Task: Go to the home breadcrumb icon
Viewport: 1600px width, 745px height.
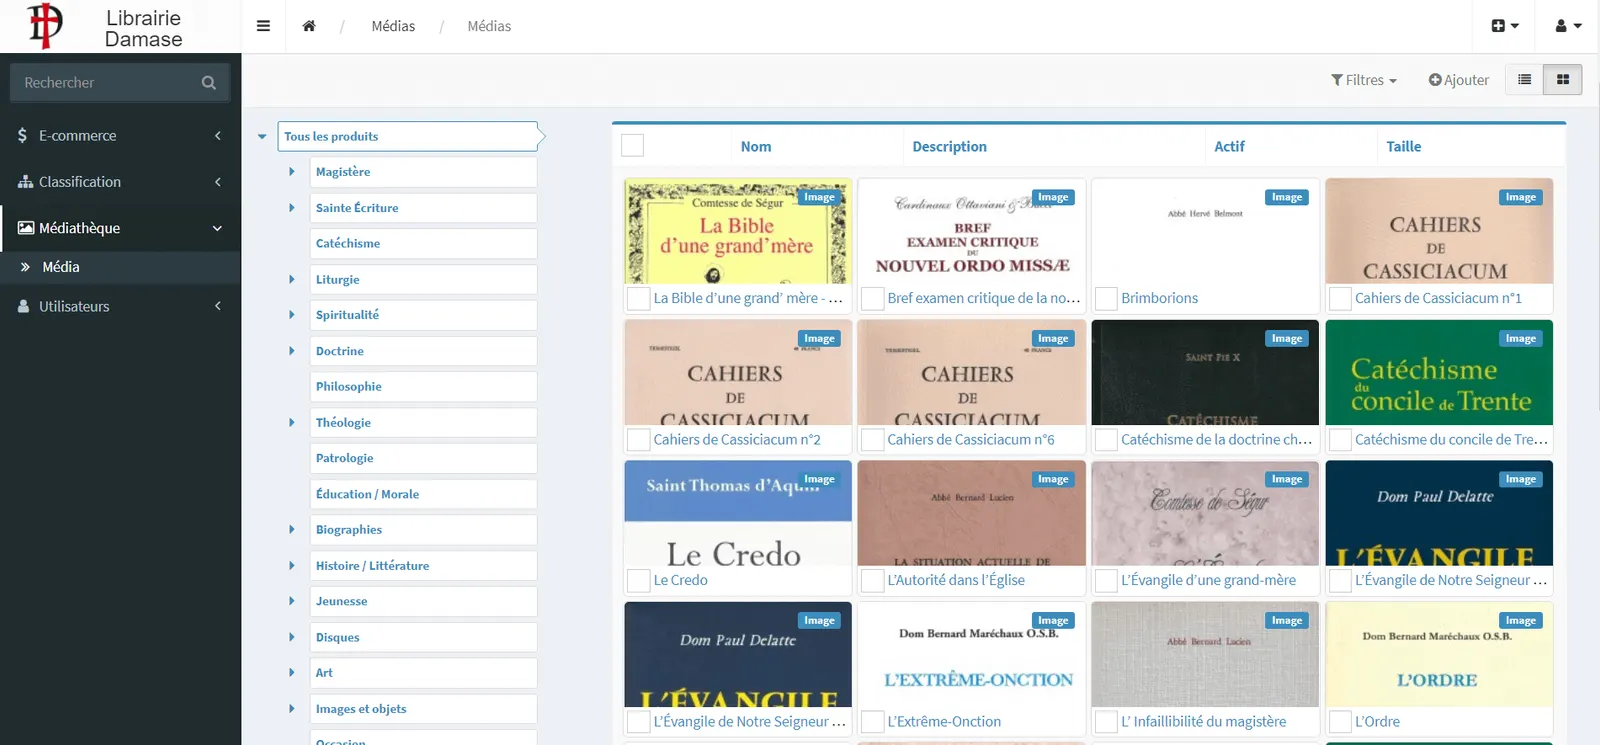Action: tap(309, 26)
